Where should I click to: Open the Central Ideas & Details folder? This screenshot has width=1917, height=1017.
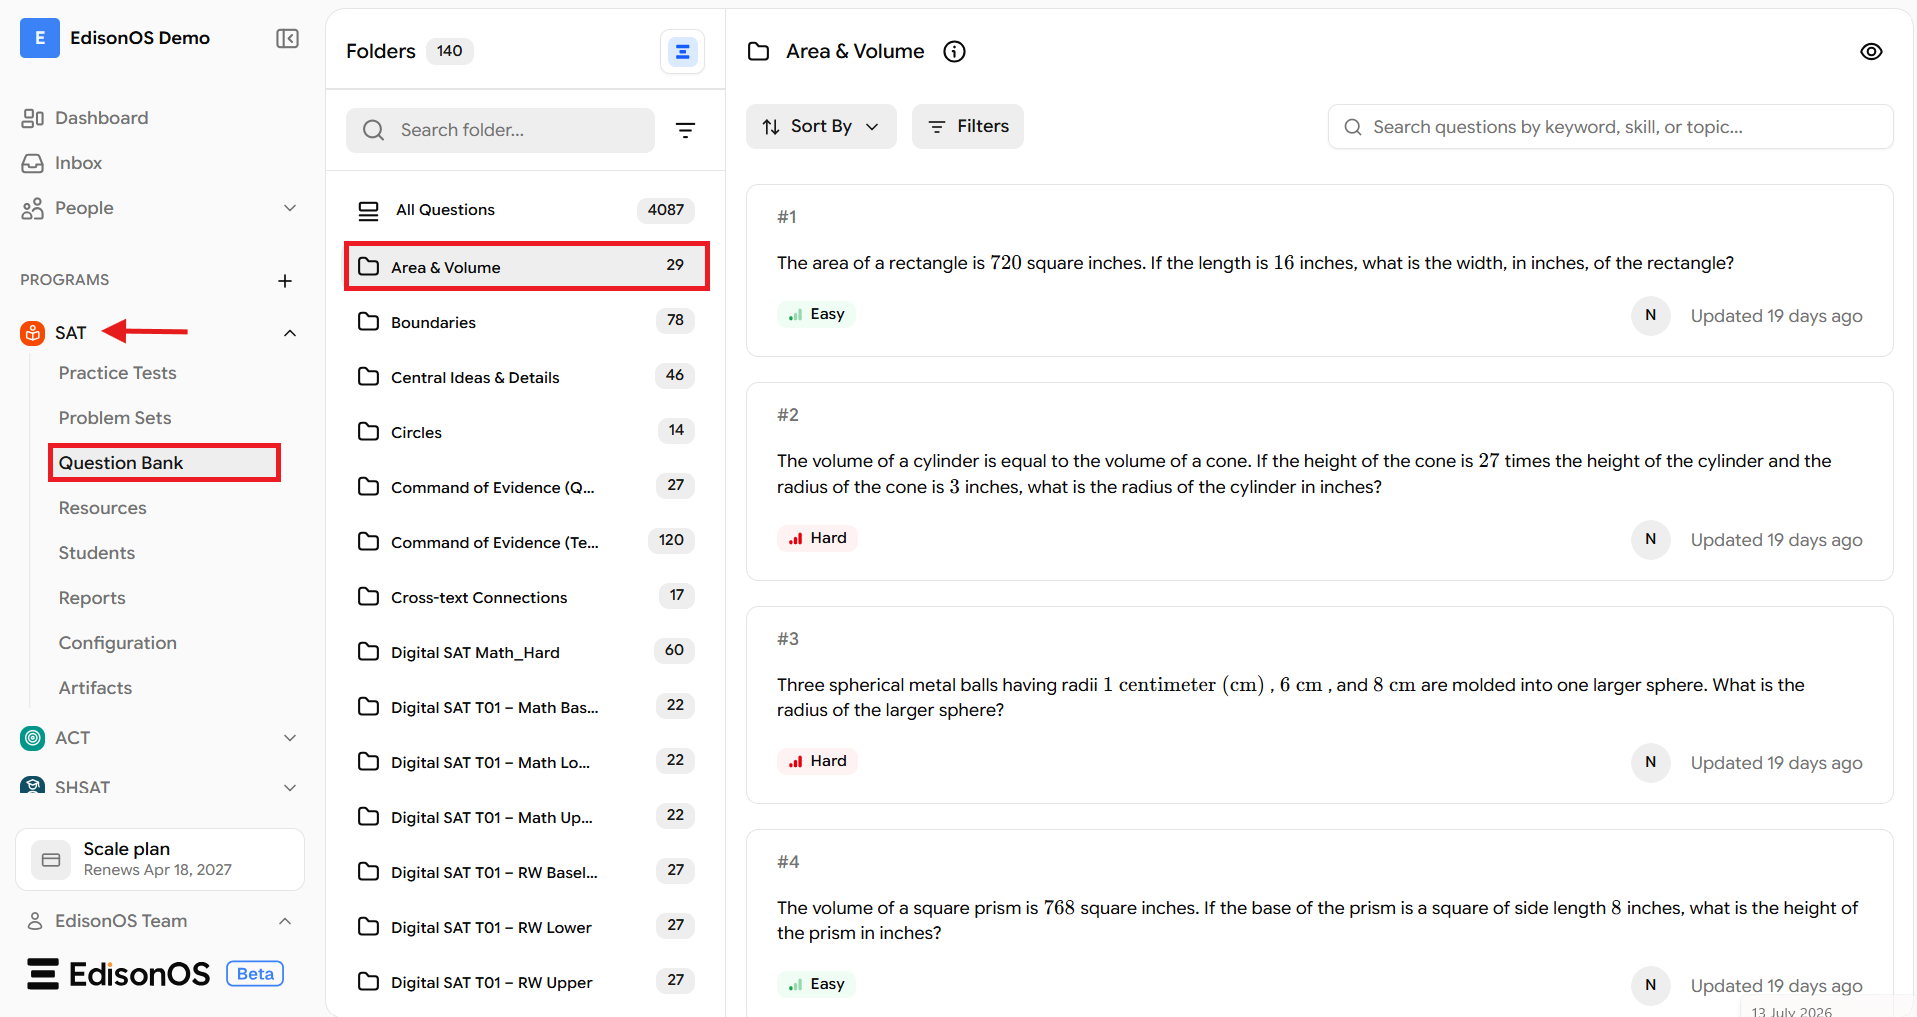click(526, 377)
